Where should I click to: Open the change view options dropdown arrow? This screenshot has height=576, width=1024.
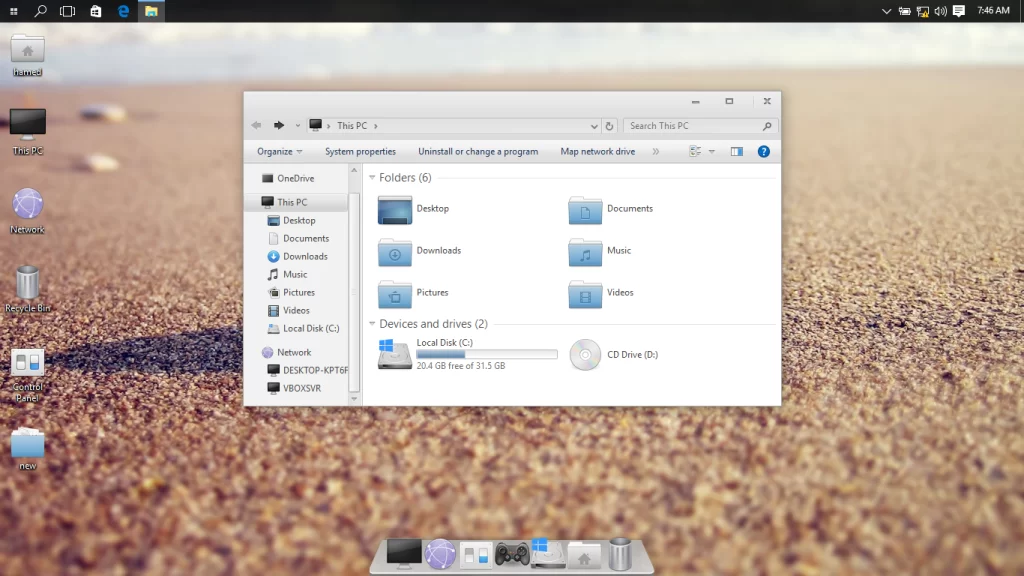[x=712, y=152]
